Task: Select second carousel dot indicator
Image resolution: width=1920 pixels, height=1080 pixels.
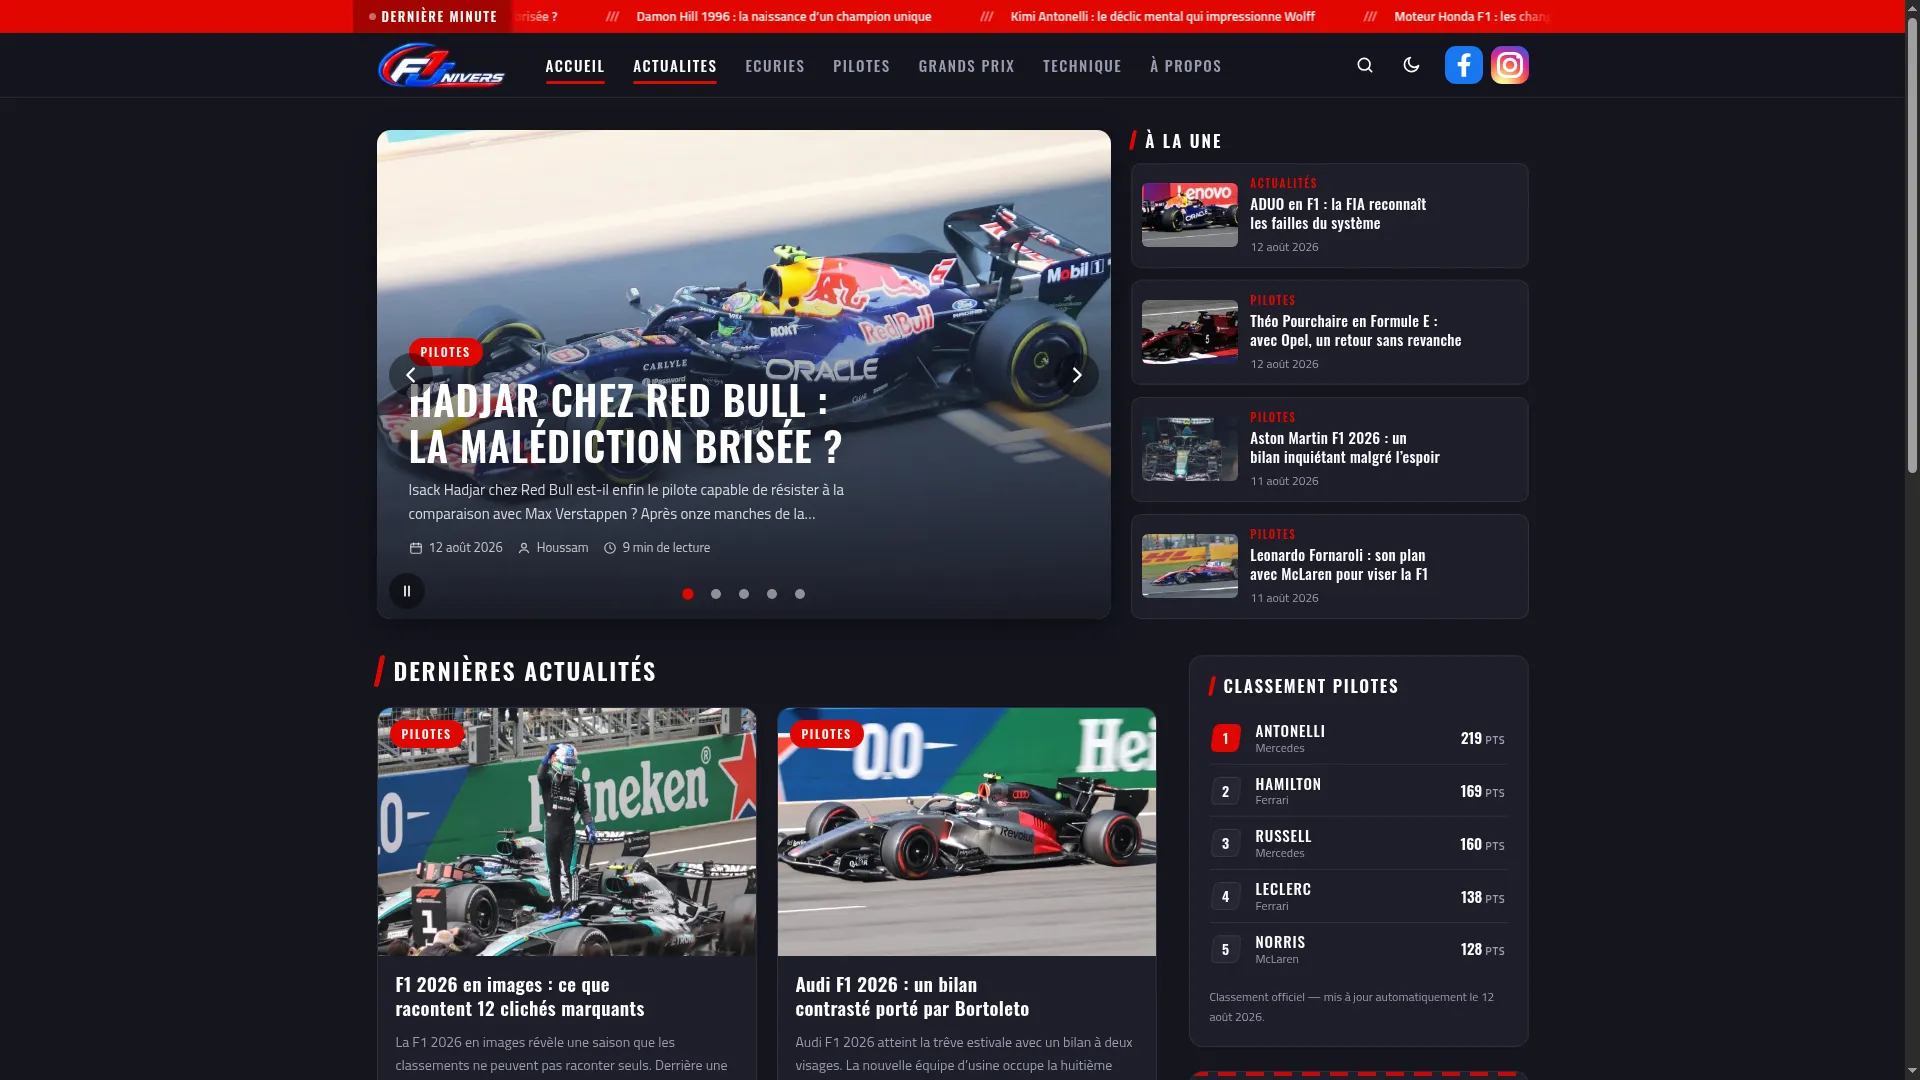Action: click(x=716, y=594)
